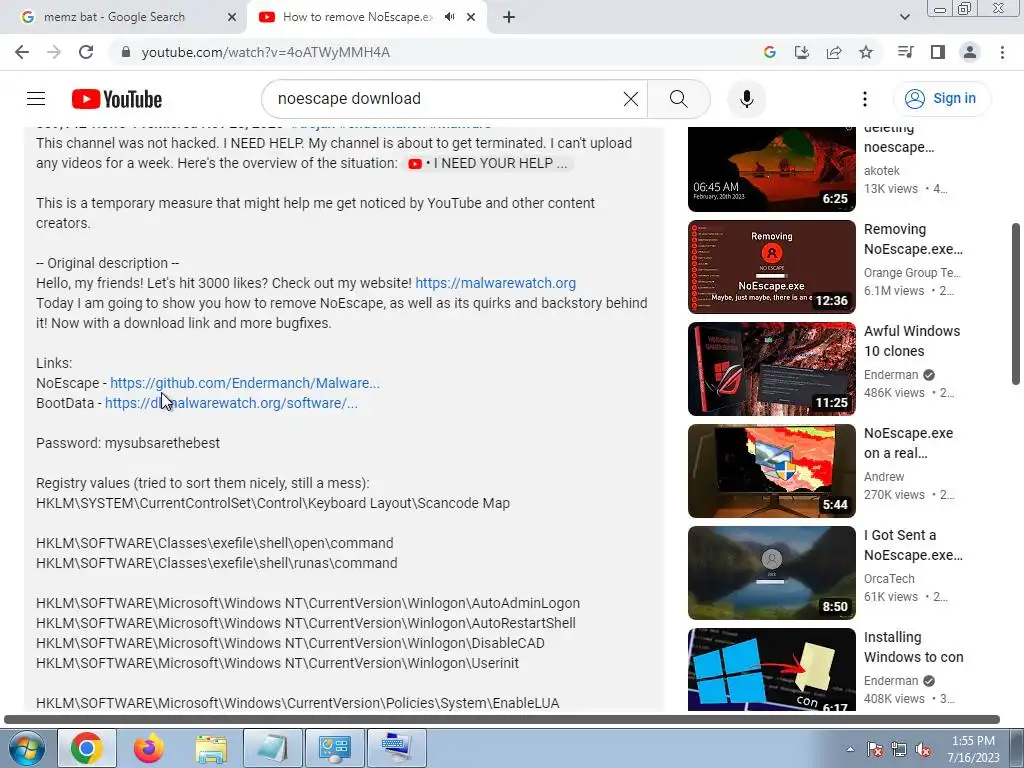The height and width of the screenshot is (768, 1024).
Task: Click the I Got Sent a NoEscape.exe title
Action: (913, 545)
